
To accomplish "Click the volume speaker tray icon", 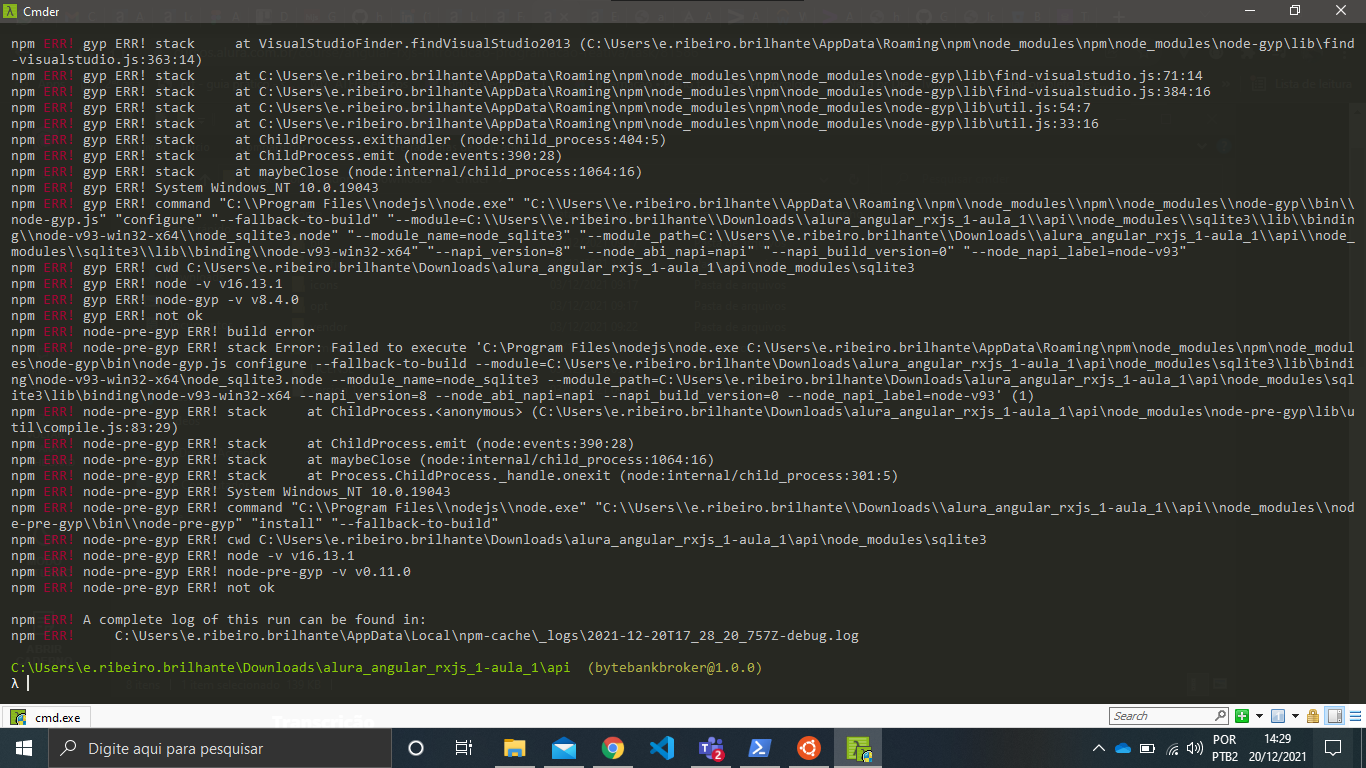I will point(1195,748).
